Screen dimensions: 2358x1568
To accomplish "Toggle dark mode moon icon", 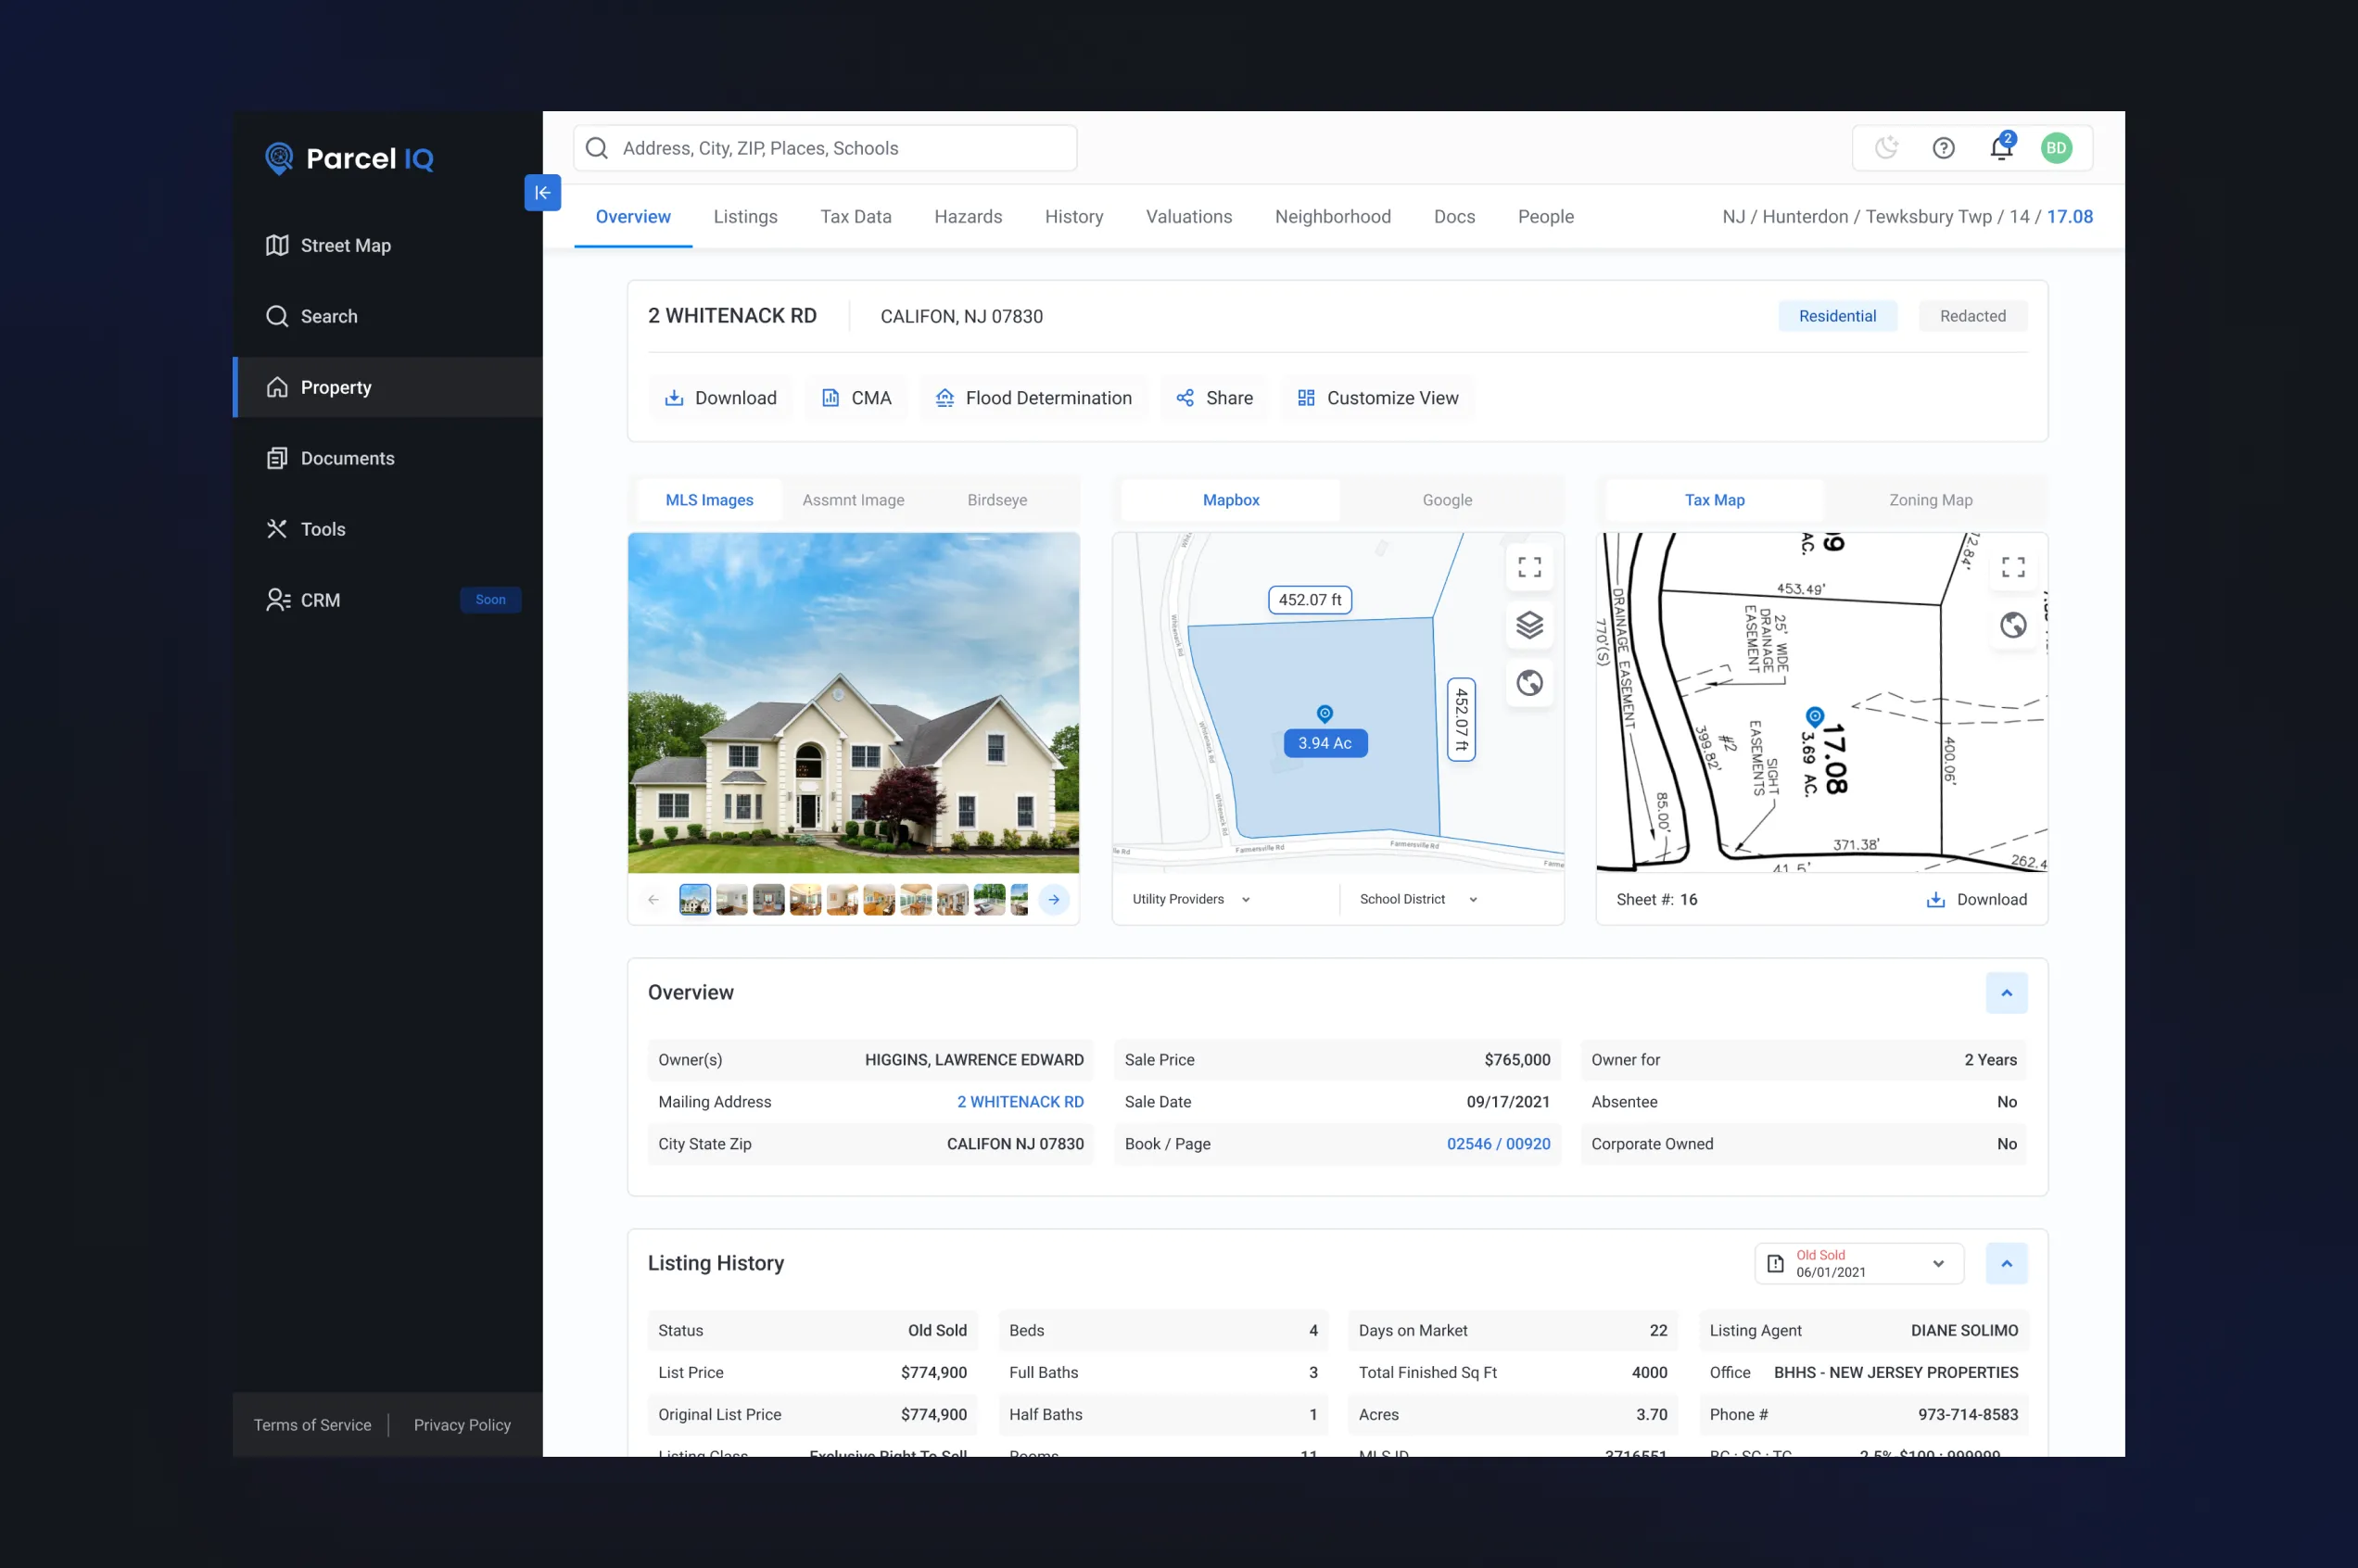I will (1886, 148).
